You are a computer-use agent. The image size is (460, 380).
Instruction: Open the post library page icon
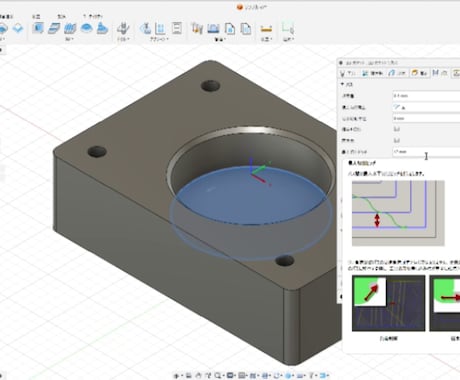tap(230, 28)
